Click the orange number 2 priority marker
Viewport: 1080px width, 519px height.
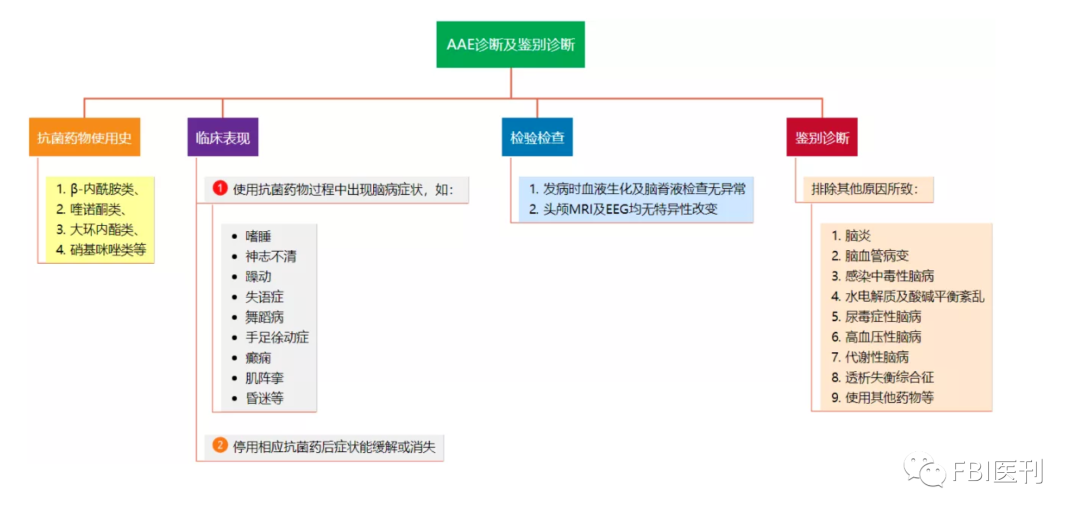pyautogui.click(x=220, y=446)
